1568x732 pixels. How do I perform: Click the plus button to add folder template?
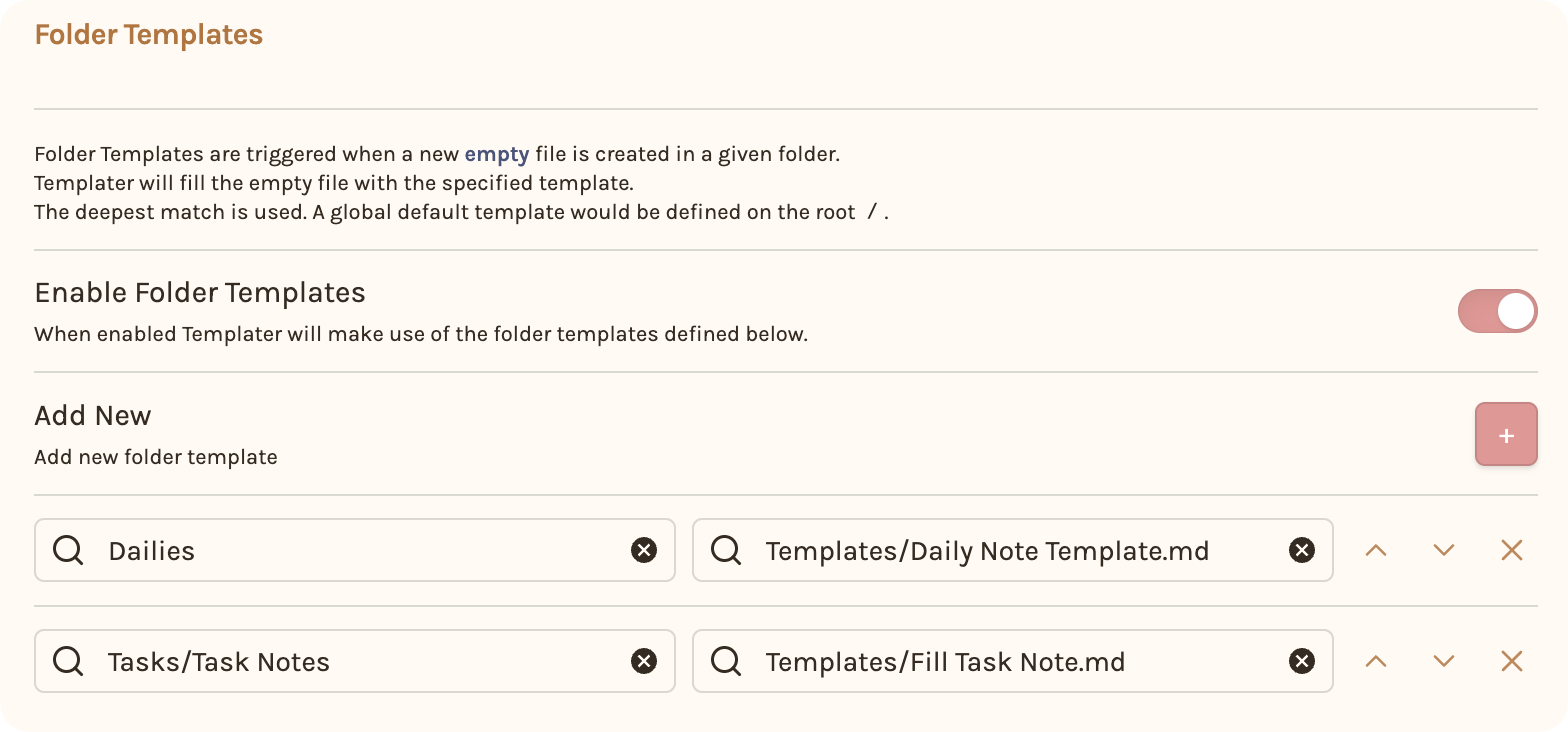(x=1506, y=435)
